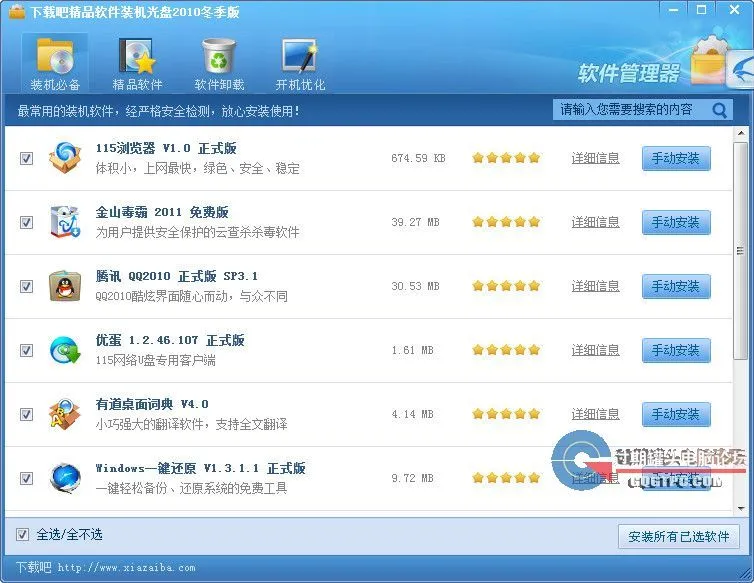Open 详细信息 link for 腾讯 QQ2010
This screenshot has height=583, width=754.
pyautogui.click(x=595, y=286)
